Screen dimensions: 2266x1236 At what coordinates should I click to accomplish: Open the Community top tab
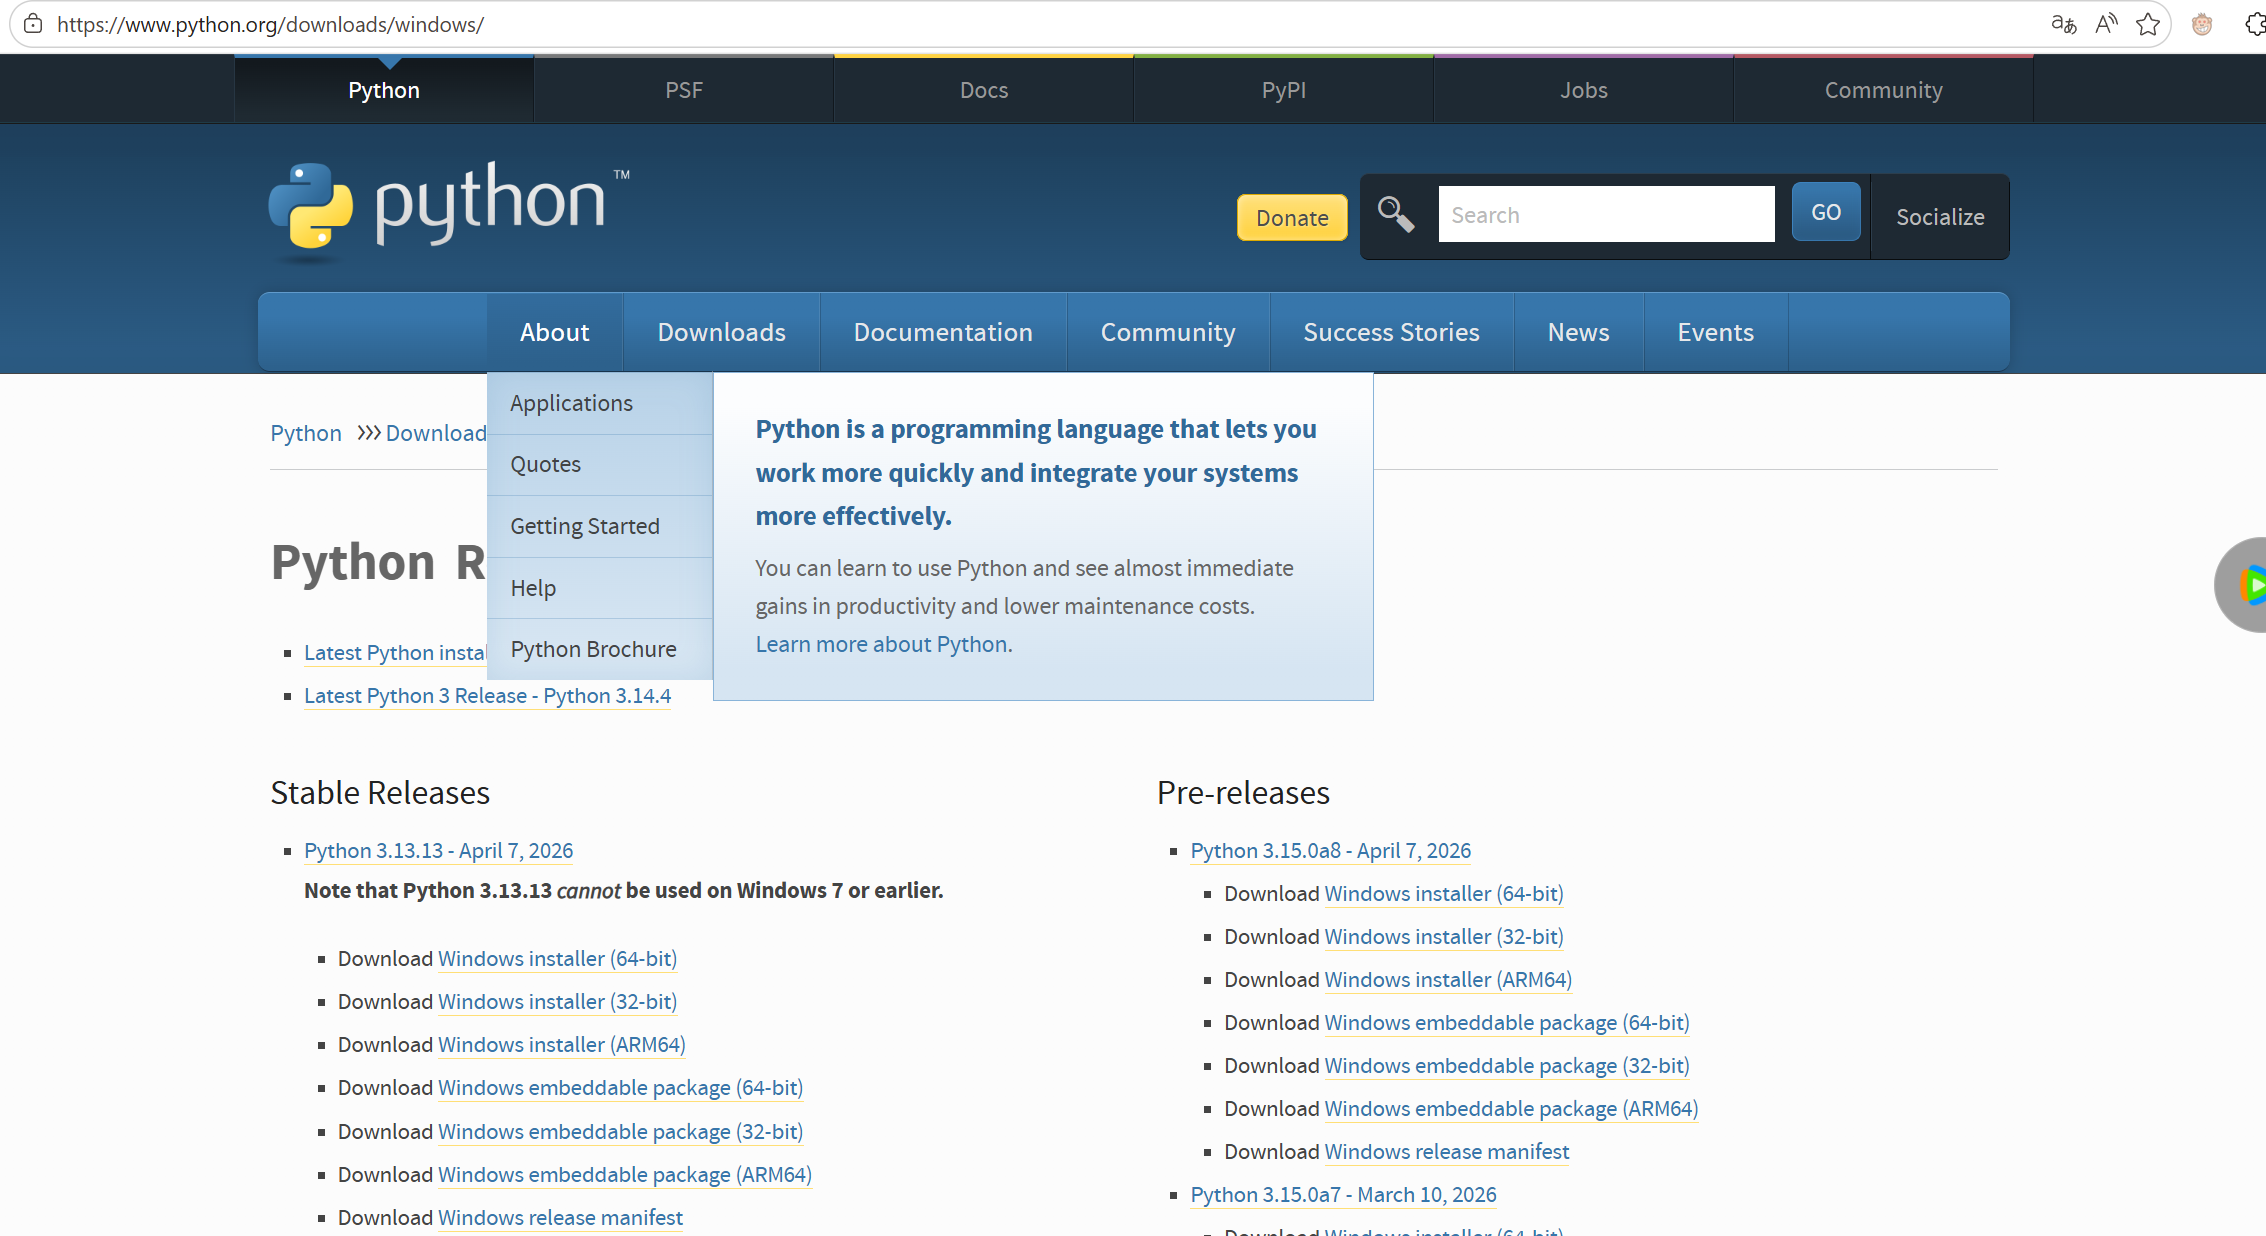(x=1884, y=90)
